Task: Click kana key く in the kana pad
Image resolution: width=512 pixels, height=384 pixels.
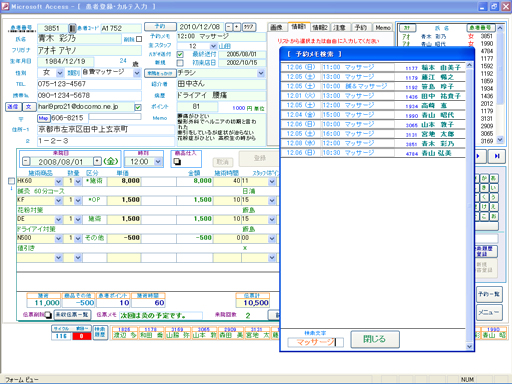Action: (484, 197)
